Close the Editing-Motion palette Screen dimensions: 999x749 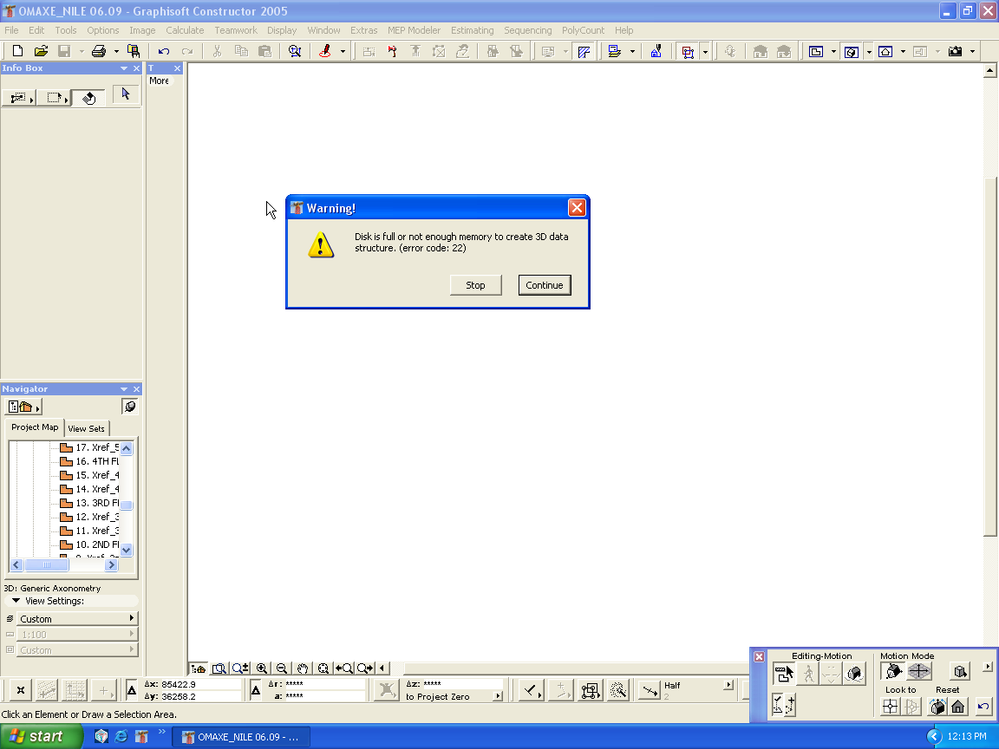tap(759, 656)
